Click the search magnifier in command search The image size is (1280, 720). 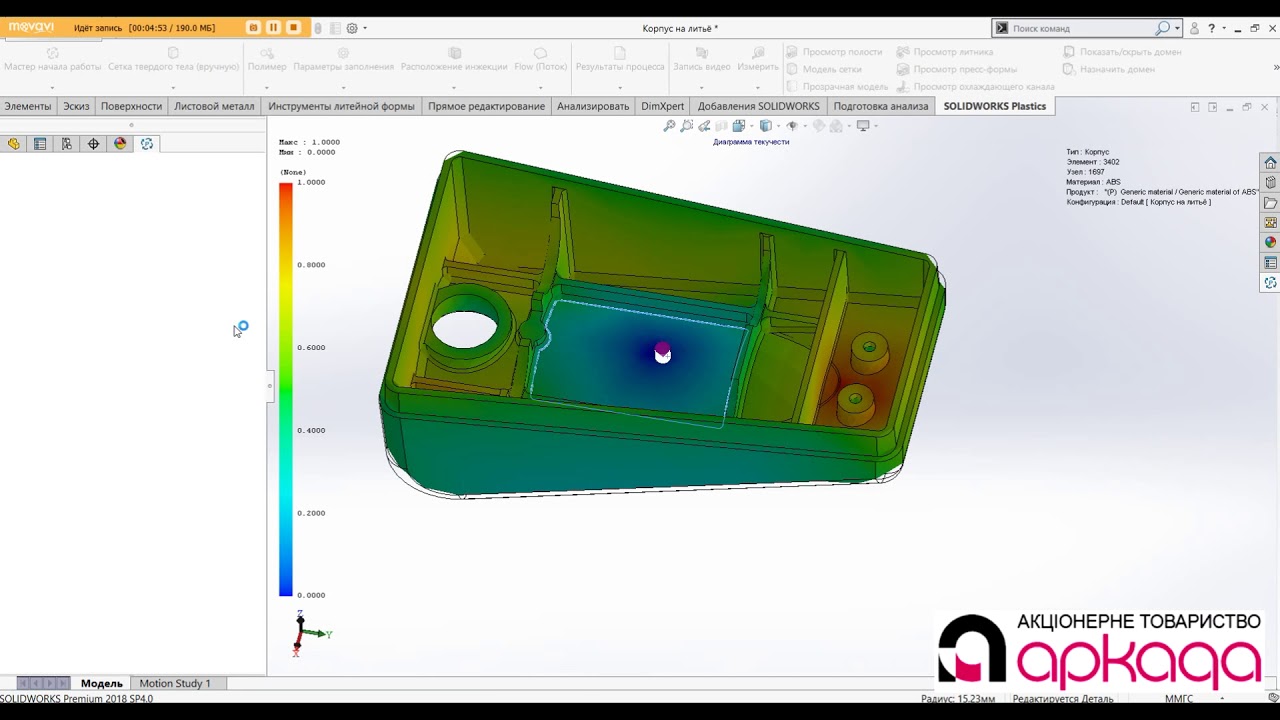[x=1162, y=28]
